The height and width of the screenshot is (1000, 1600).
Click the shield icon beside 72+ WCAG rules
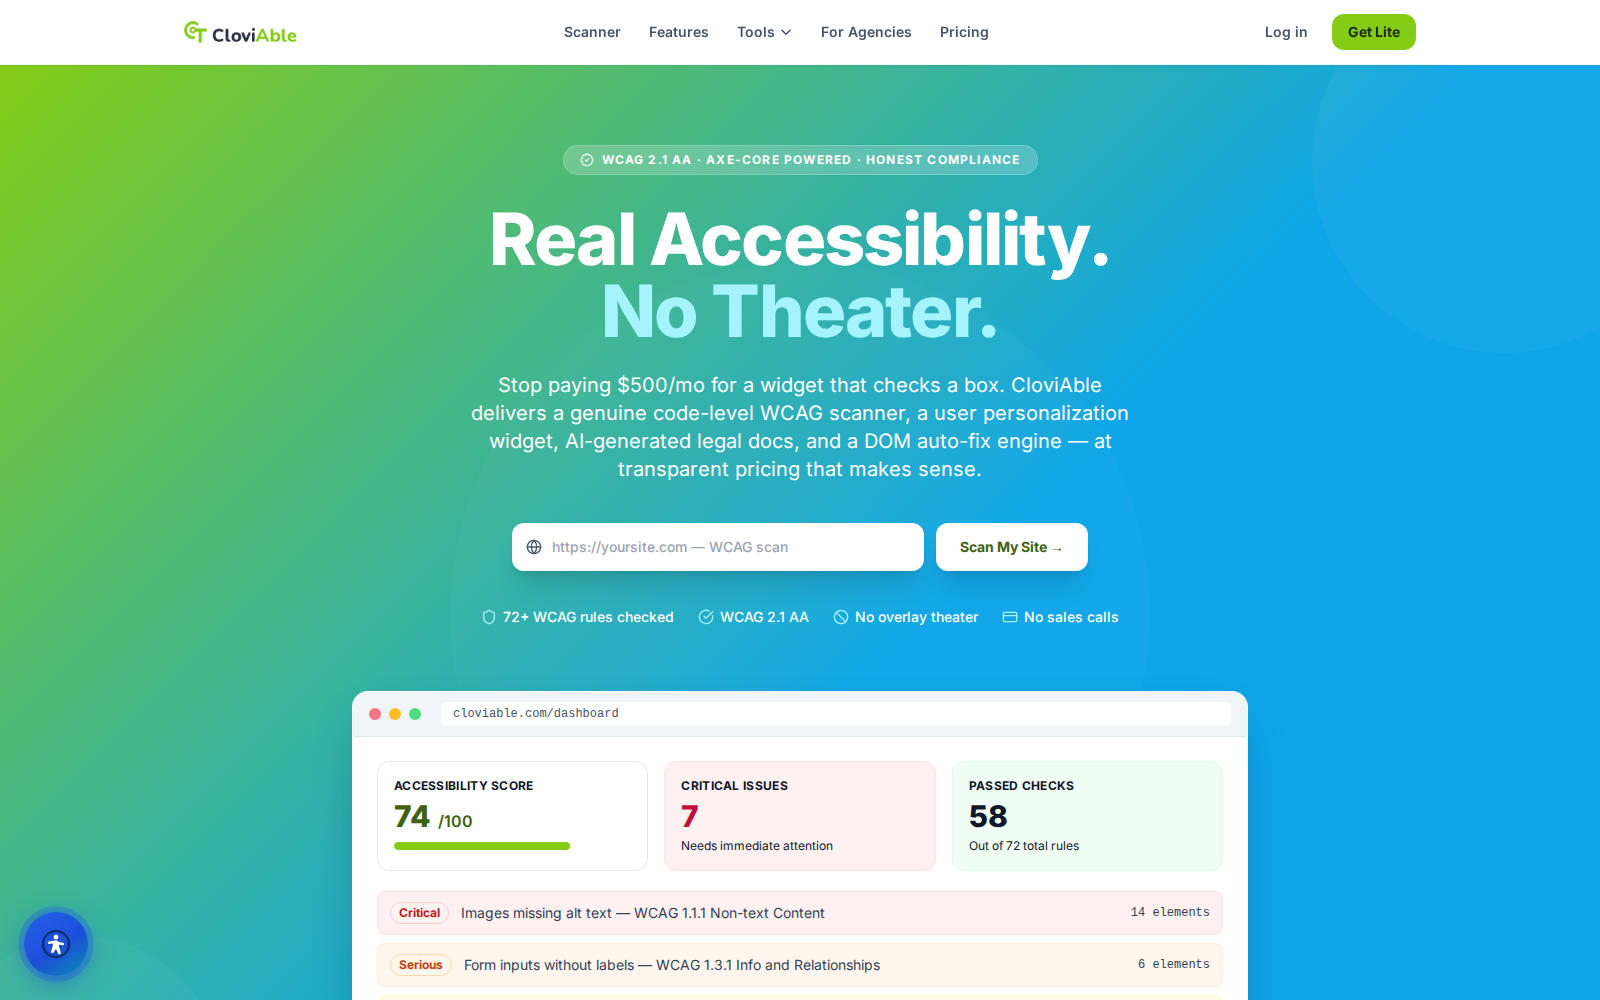(x=489, y=617)
